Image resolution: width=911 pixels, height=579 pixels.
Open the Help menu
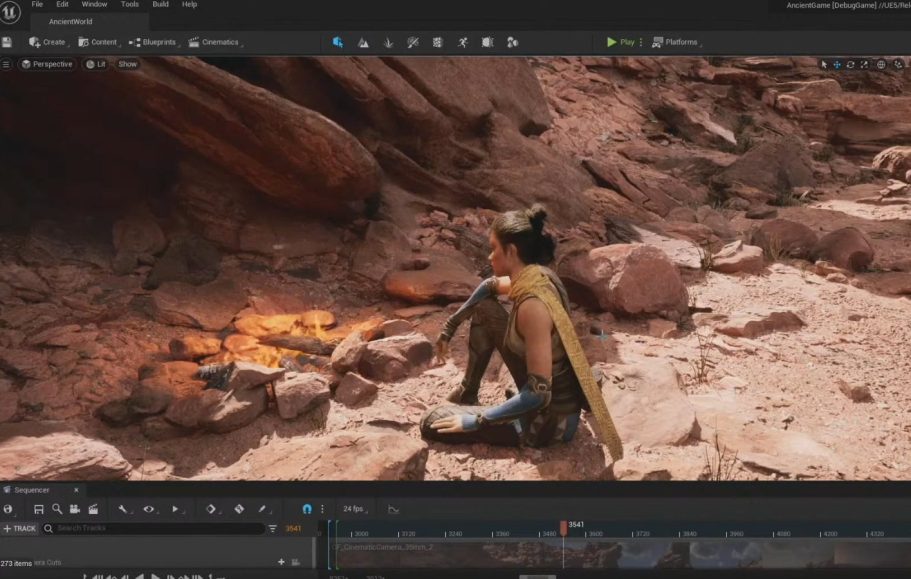tap(189, 4)
